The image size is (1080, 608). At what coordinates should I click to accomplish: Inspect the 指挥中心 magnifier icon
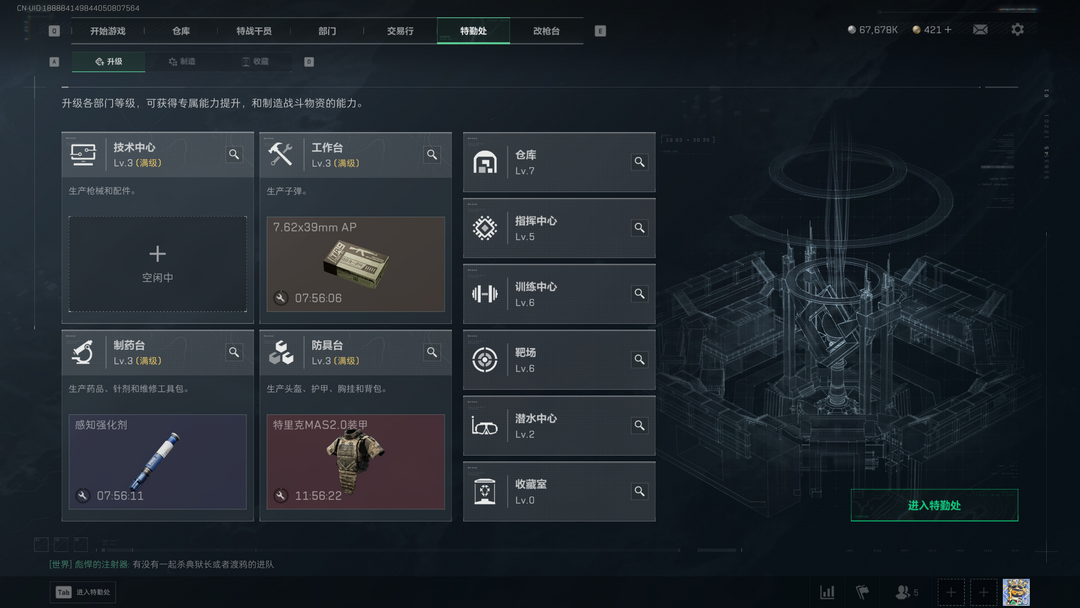click(x=639, y=228)
